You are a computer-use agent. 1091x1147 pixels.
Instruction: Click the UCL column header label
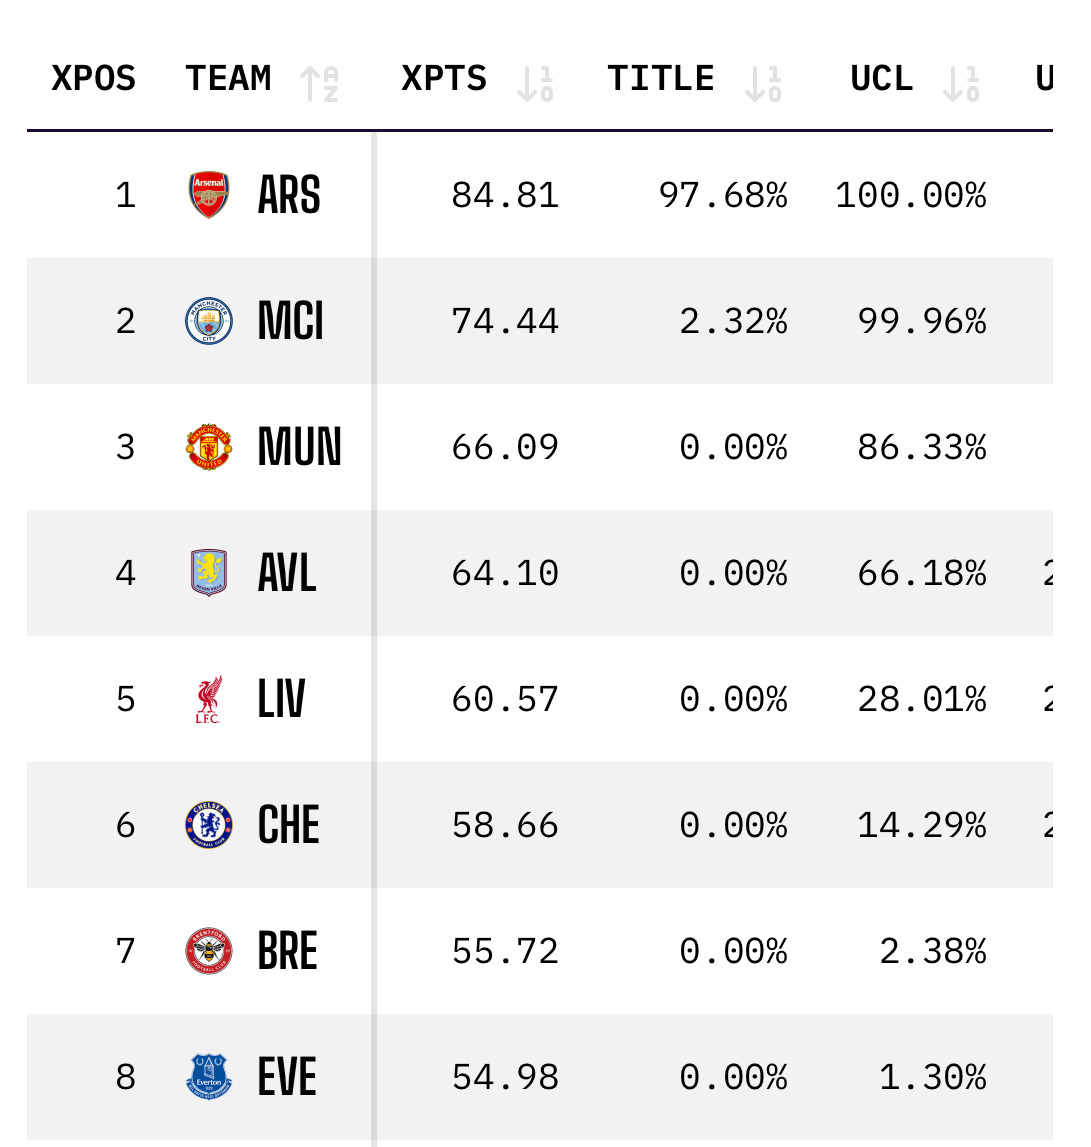click(x=881, y=79)
